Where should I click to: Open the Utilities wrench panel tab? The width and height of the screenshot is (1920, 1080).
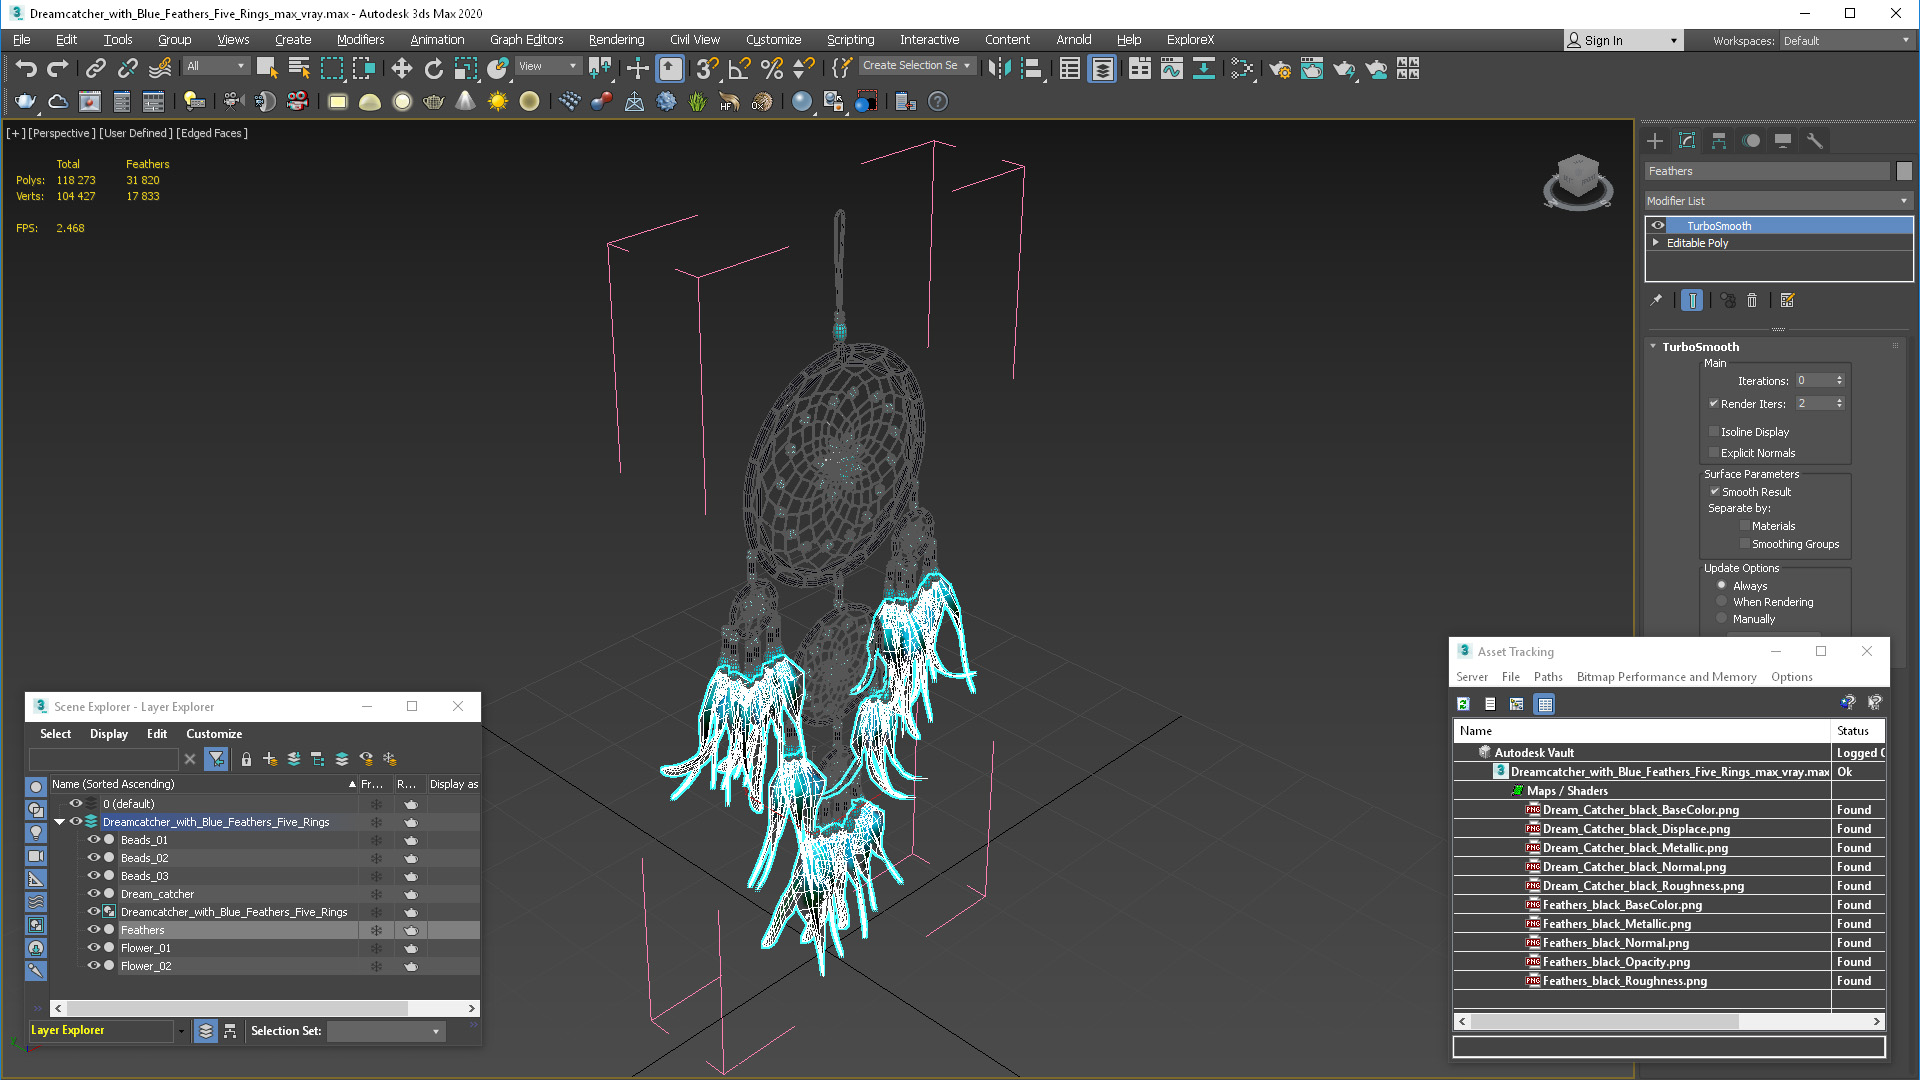coord(1815,141)
